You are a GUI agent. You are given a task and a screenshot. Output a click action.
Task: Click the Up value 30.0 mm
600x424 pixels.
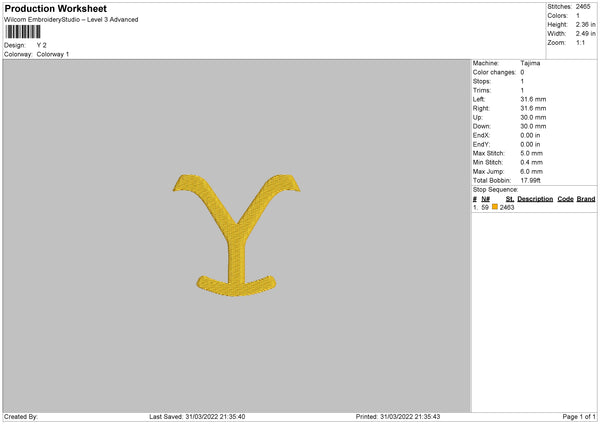[x=533, y=117]
